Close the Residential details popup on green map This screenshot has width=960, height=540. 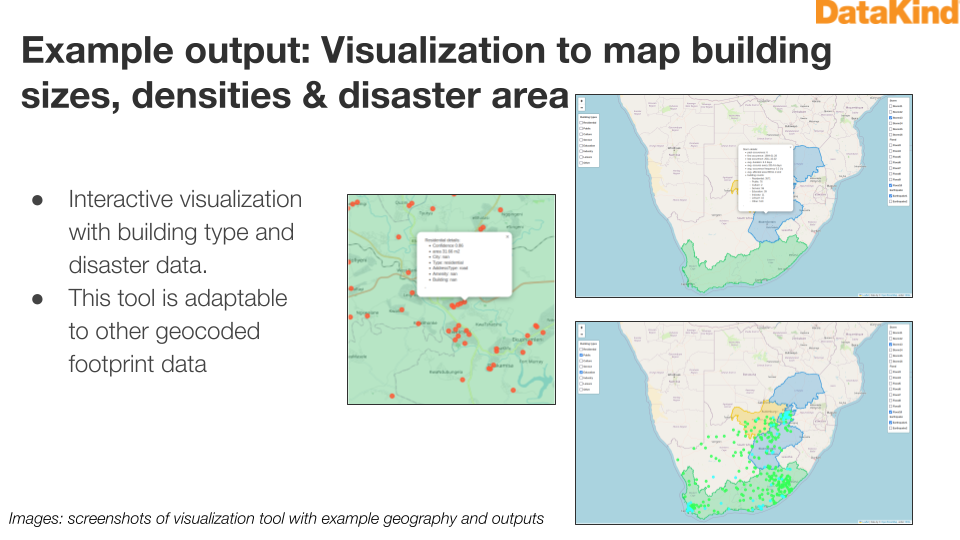[x=507, y=236]
